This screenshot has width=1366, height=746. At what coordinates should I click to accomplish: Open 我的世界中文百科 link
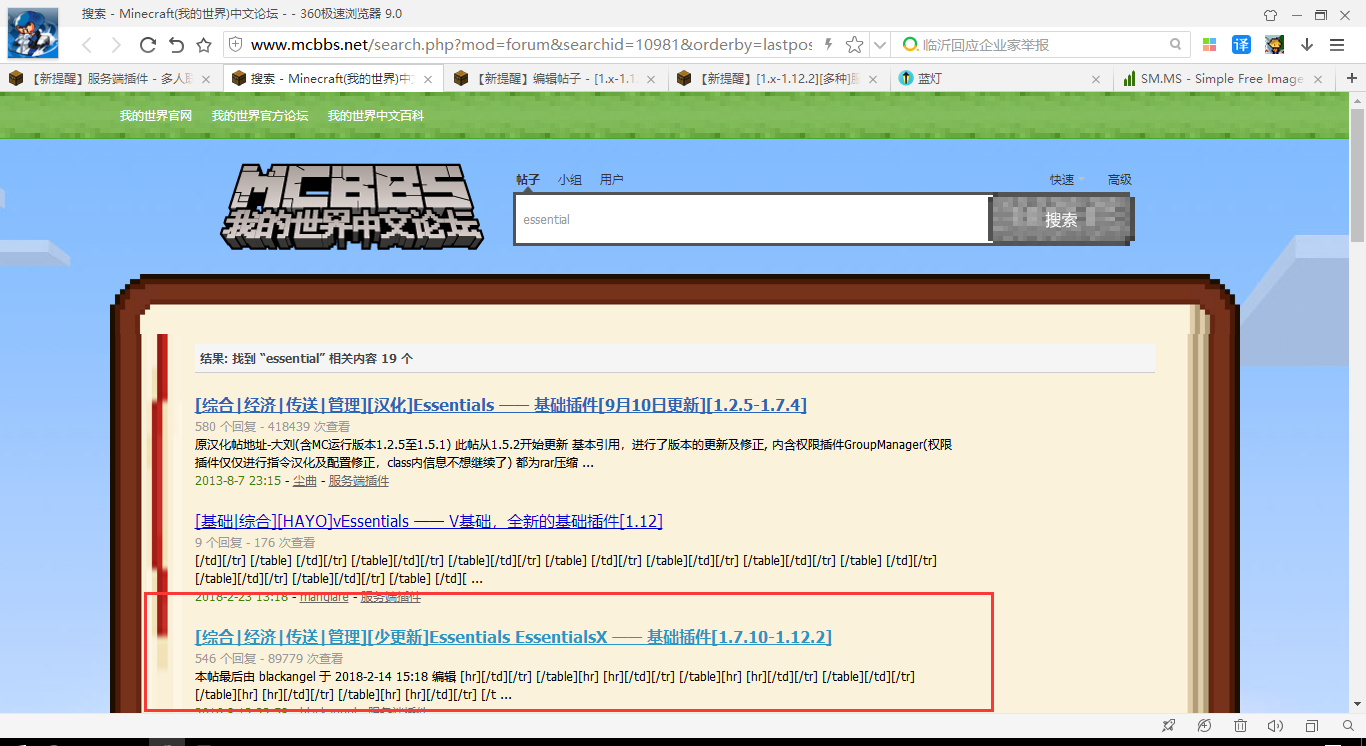coord(376,116)
